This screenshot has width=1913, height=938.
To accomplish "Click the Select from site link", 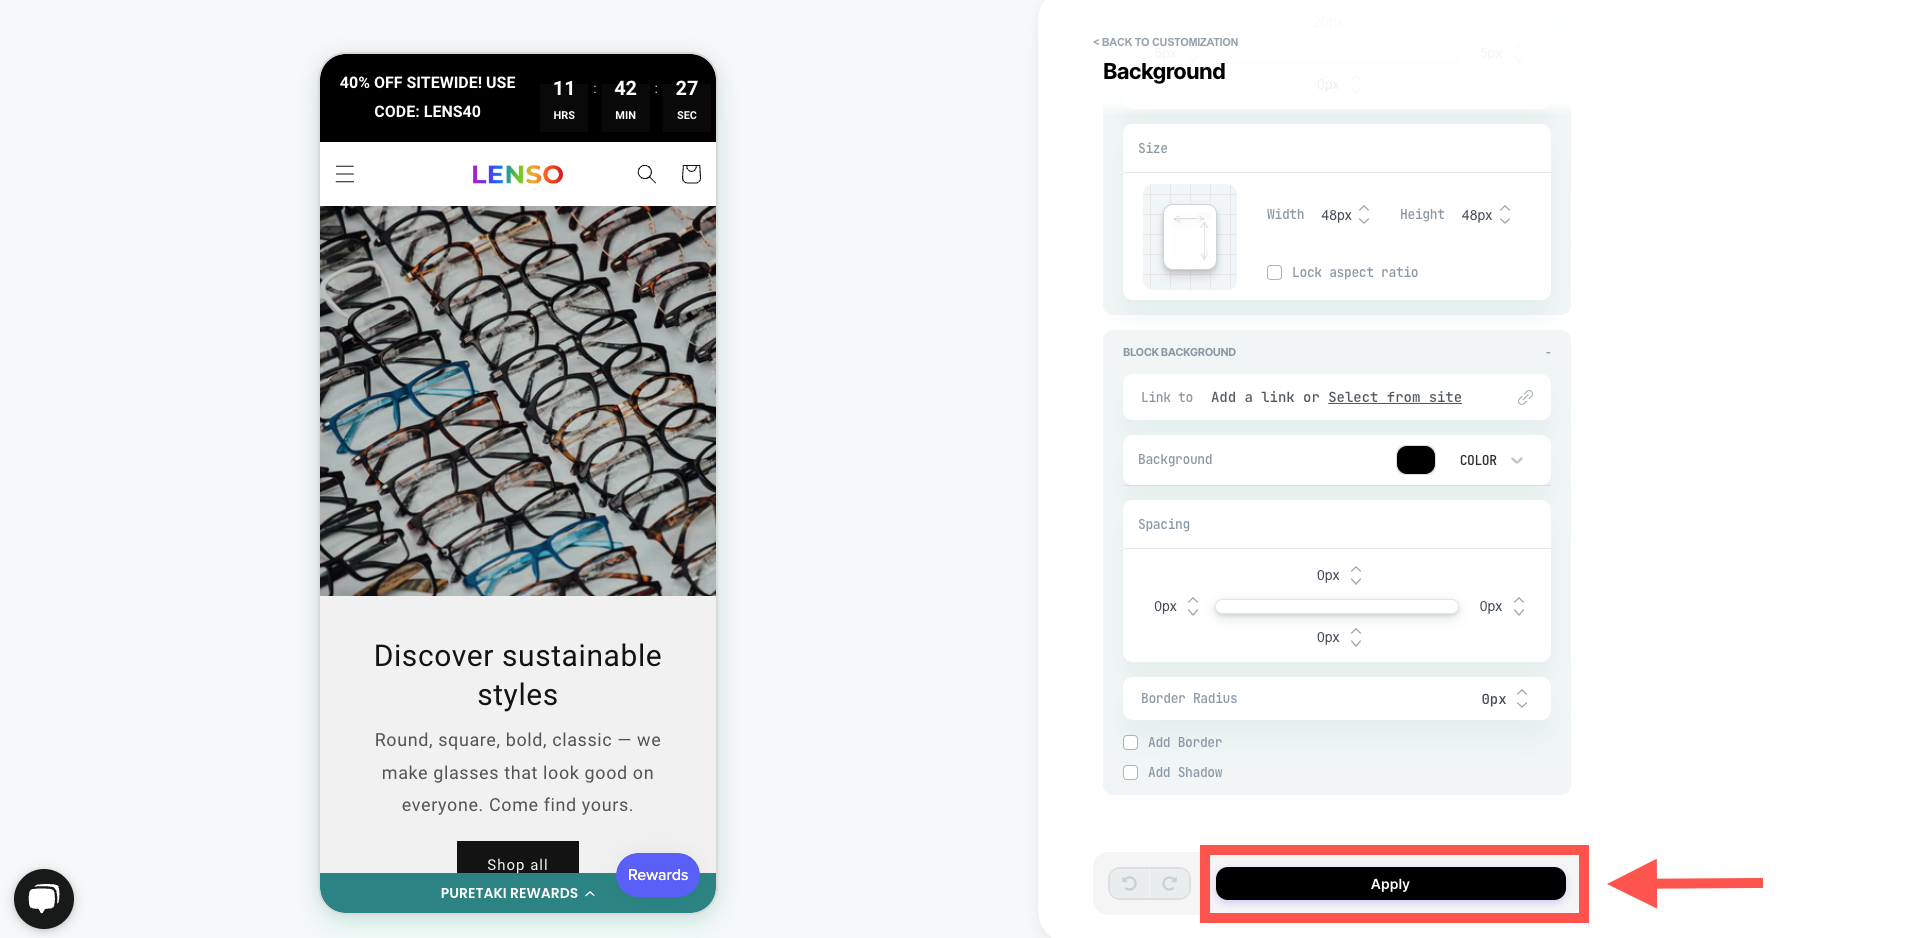I will pos(1395,397).
